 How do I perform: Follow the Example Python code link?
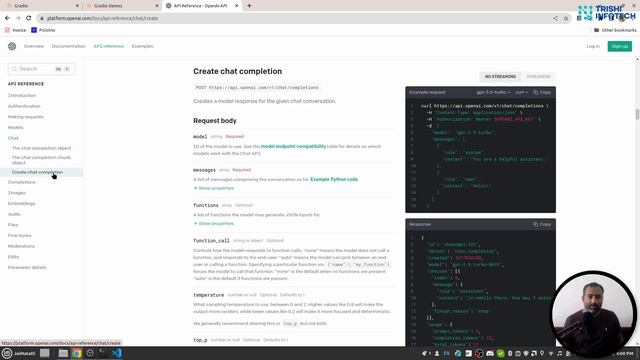coord(334,179)
